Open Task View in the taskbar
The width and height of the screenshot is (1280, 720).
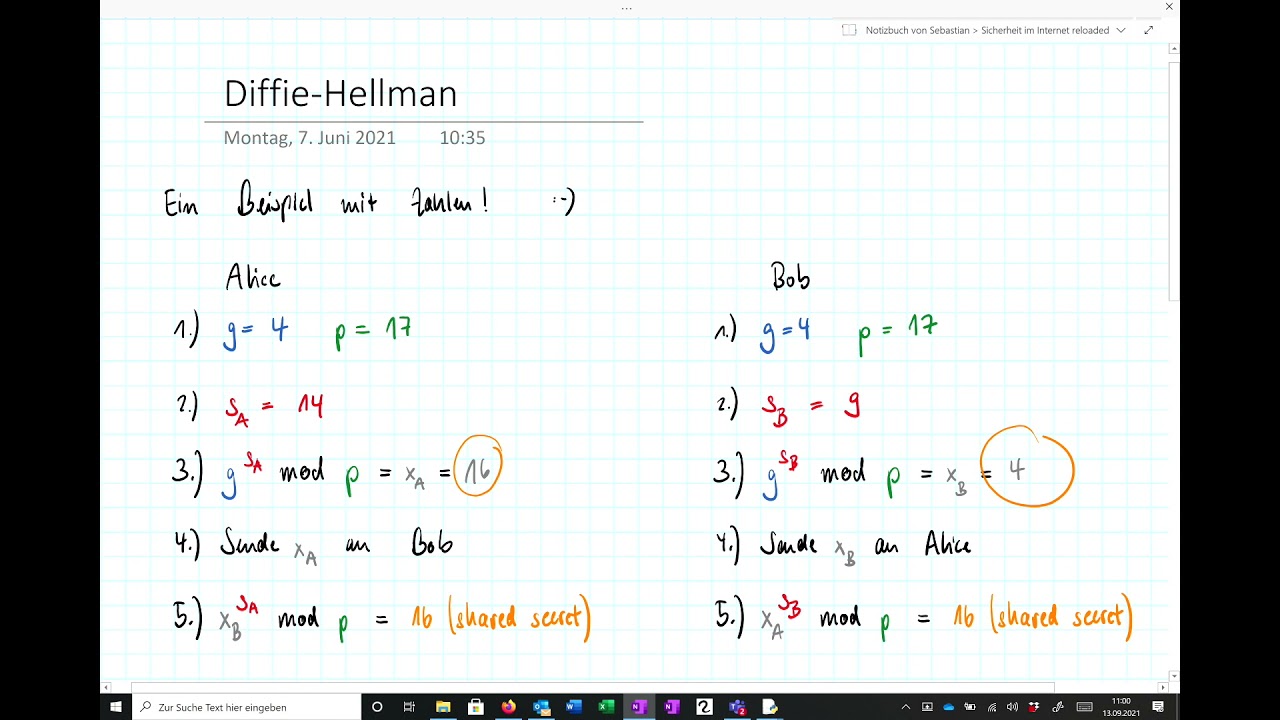[409, 707]
